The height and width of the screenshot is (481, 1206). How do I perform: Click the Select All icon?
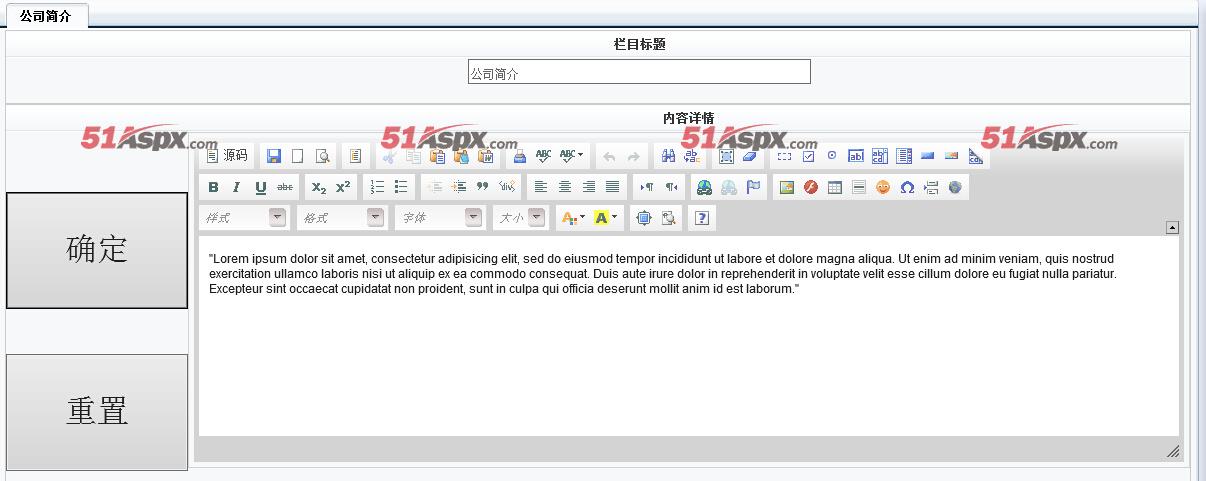click(x=727, y=156)
